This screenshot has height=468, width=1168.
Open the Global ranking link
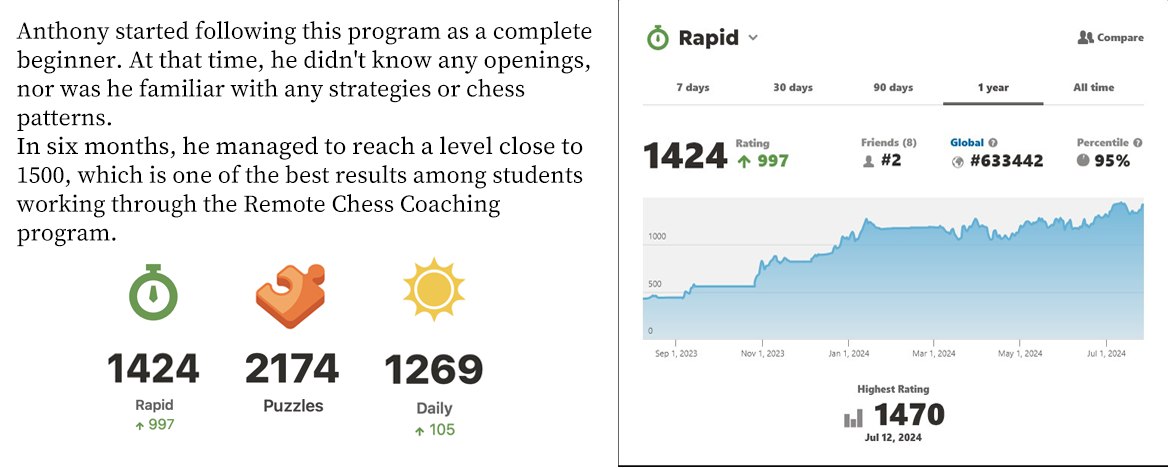coord(967,143)
